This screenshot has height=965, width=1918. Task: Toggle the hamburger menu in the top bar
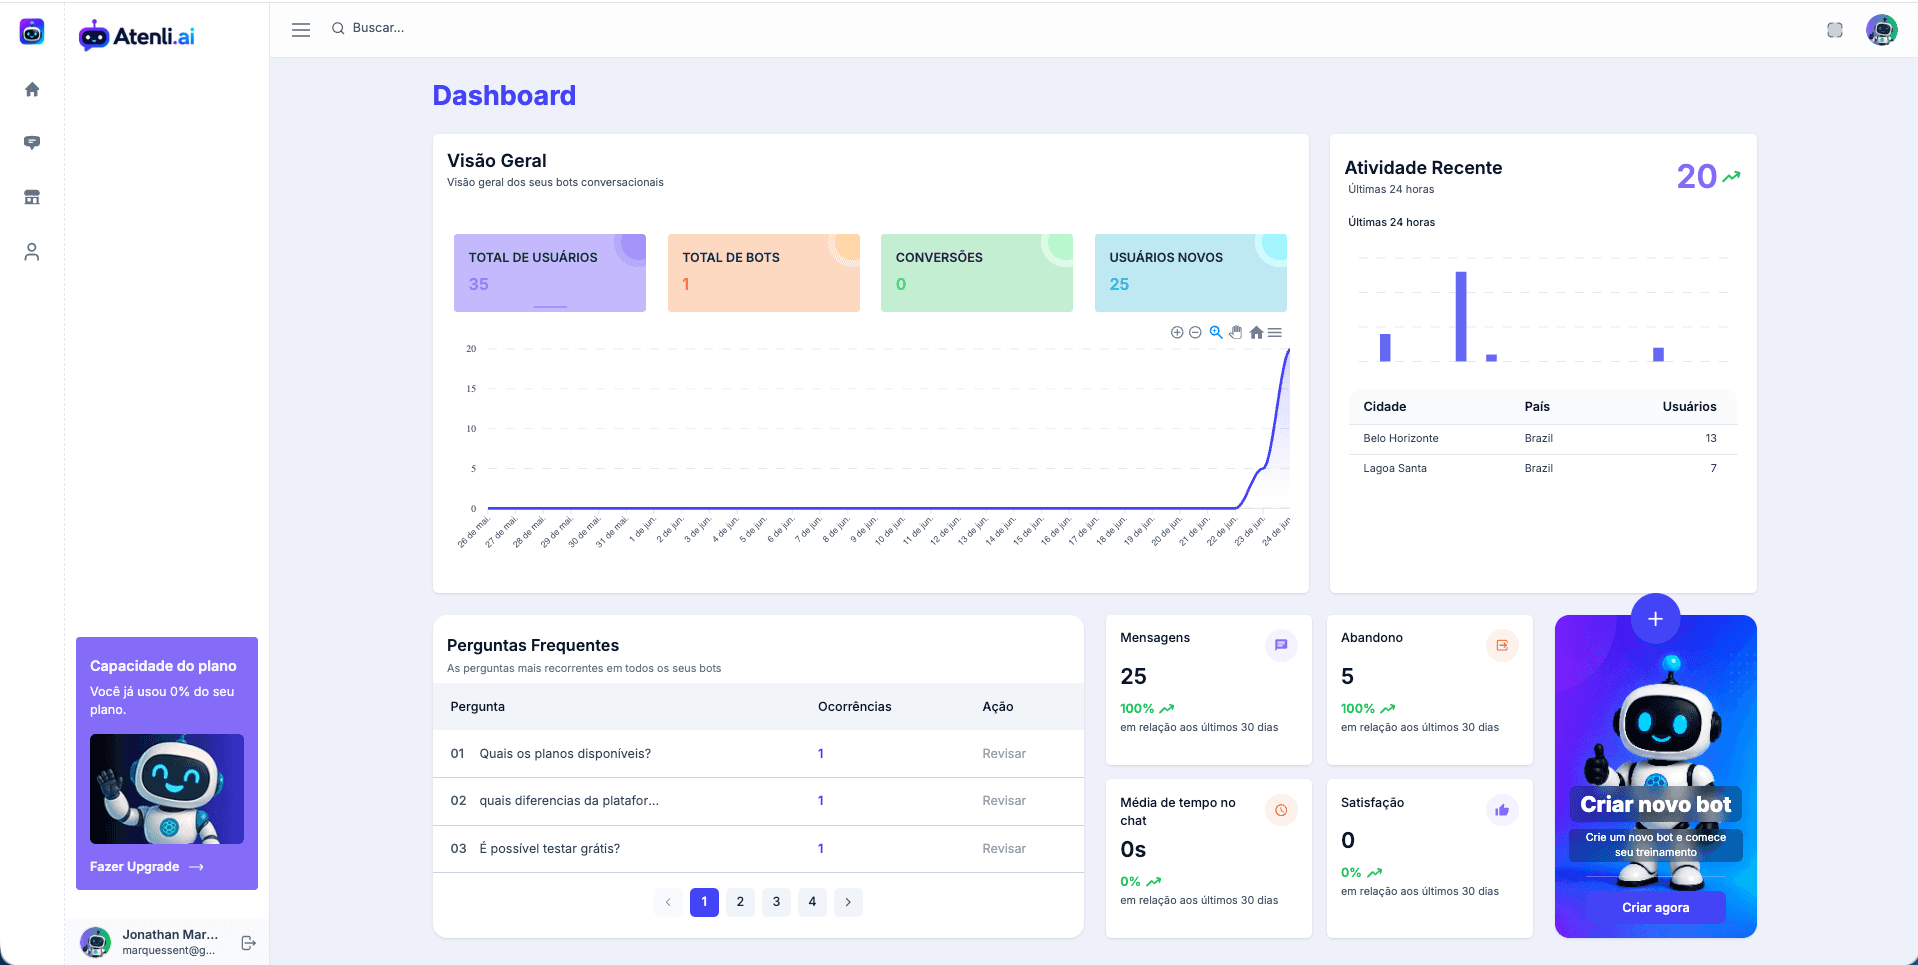pyautogui.click(x=301, y=30)
